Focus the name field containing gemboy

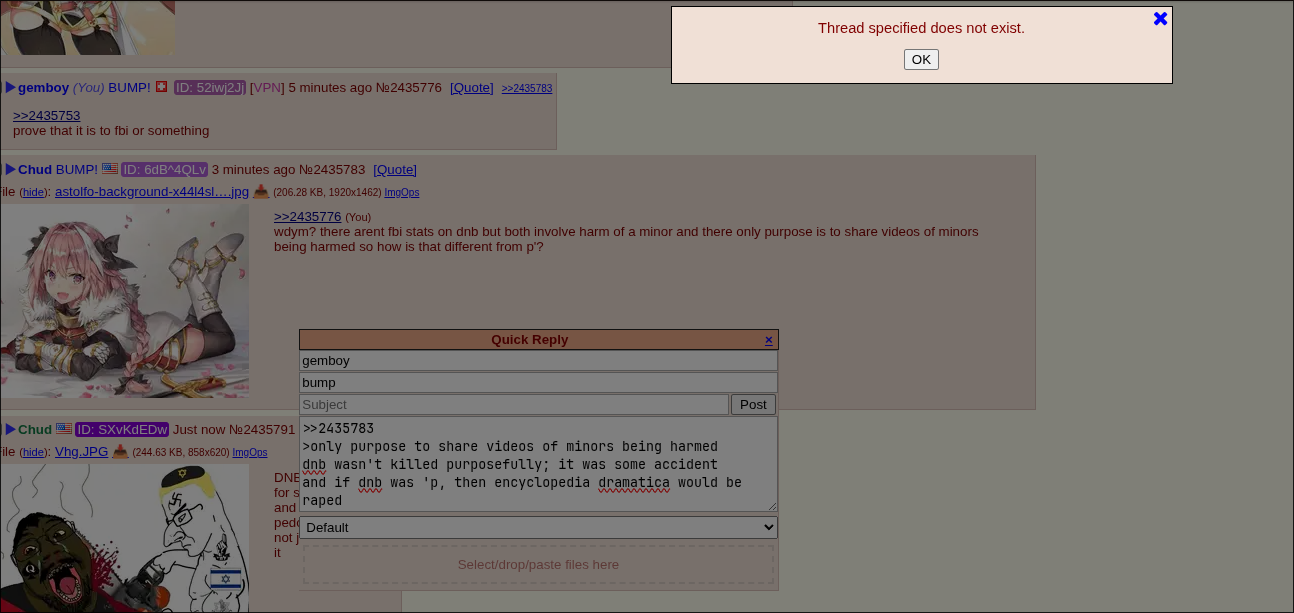(x=538, y=361)
